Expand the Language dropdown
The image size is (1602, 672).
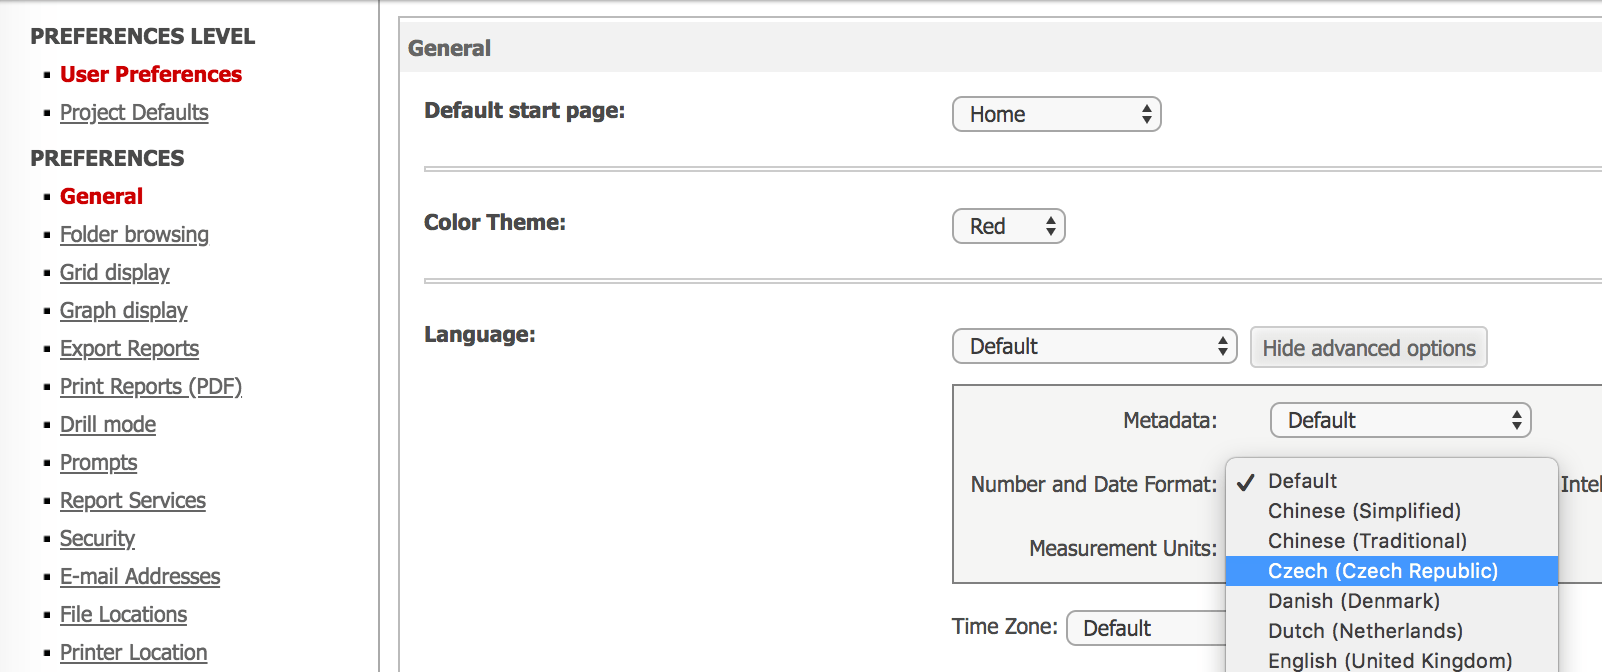pos(1094,346)
